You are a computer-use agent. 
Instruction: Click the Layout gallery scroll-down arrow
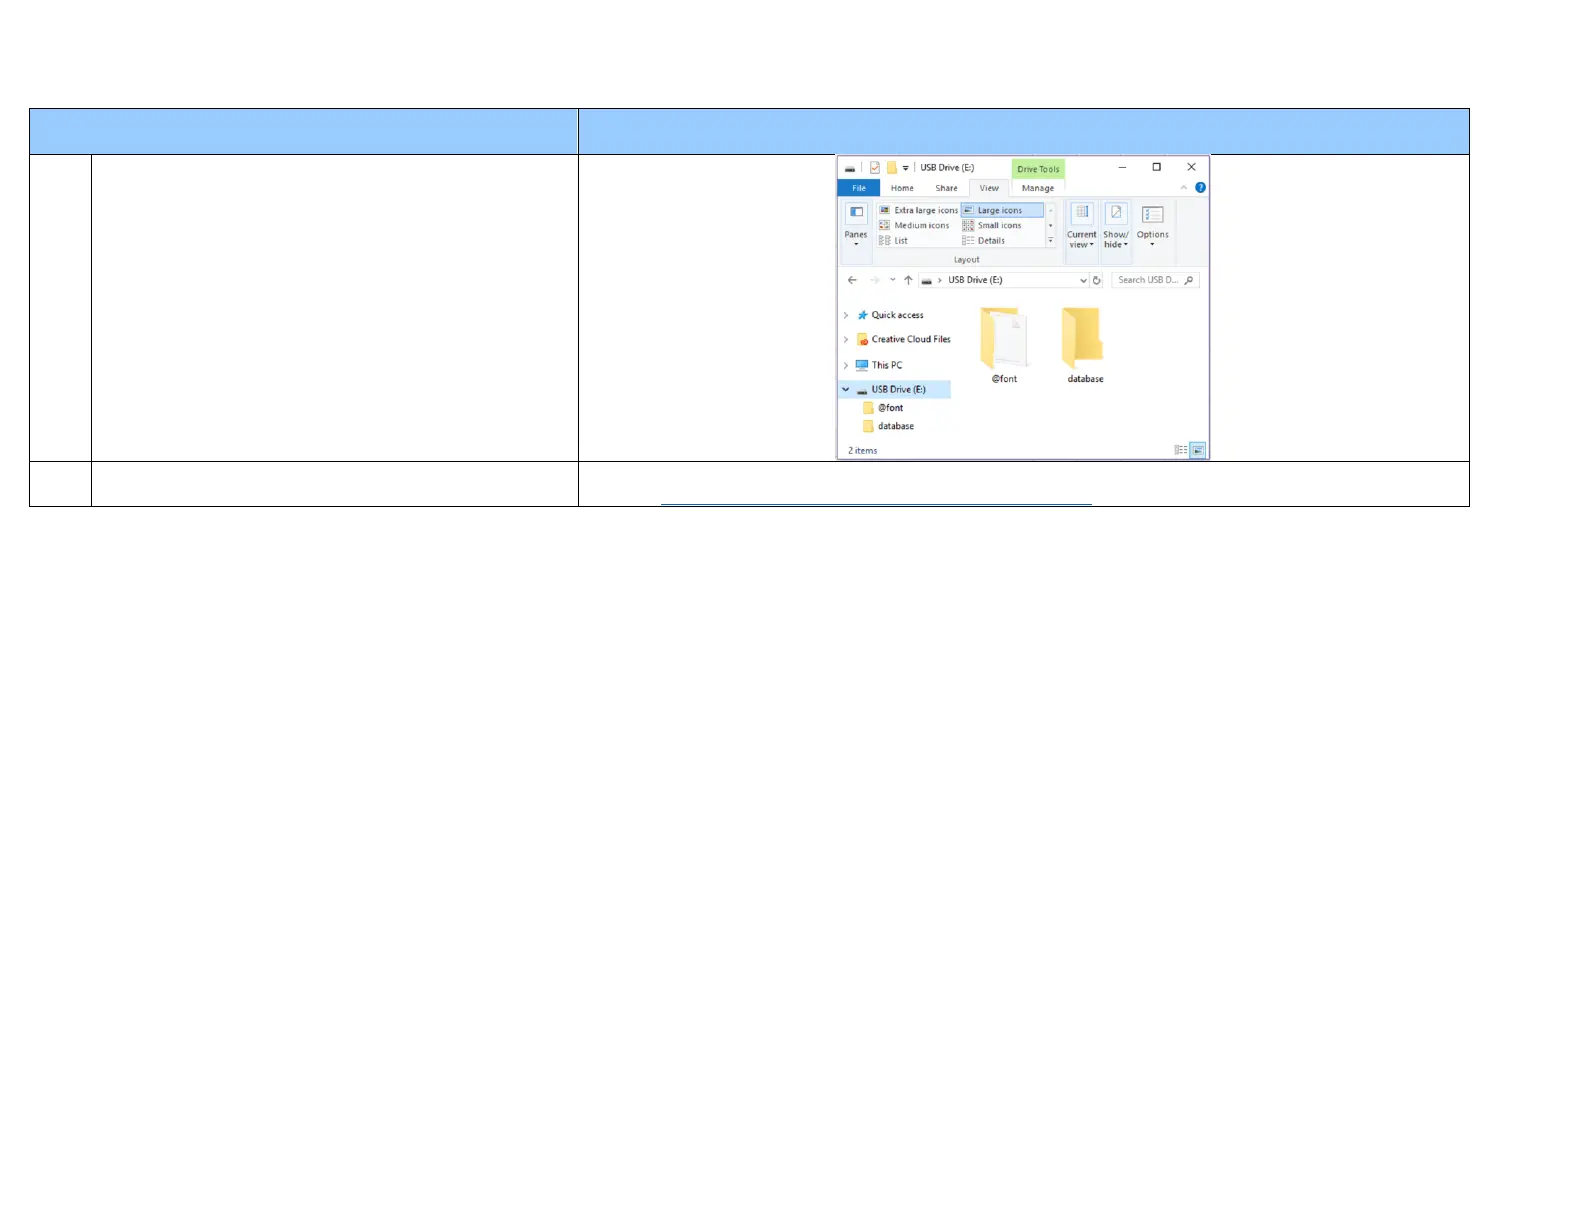[1050, 226]
